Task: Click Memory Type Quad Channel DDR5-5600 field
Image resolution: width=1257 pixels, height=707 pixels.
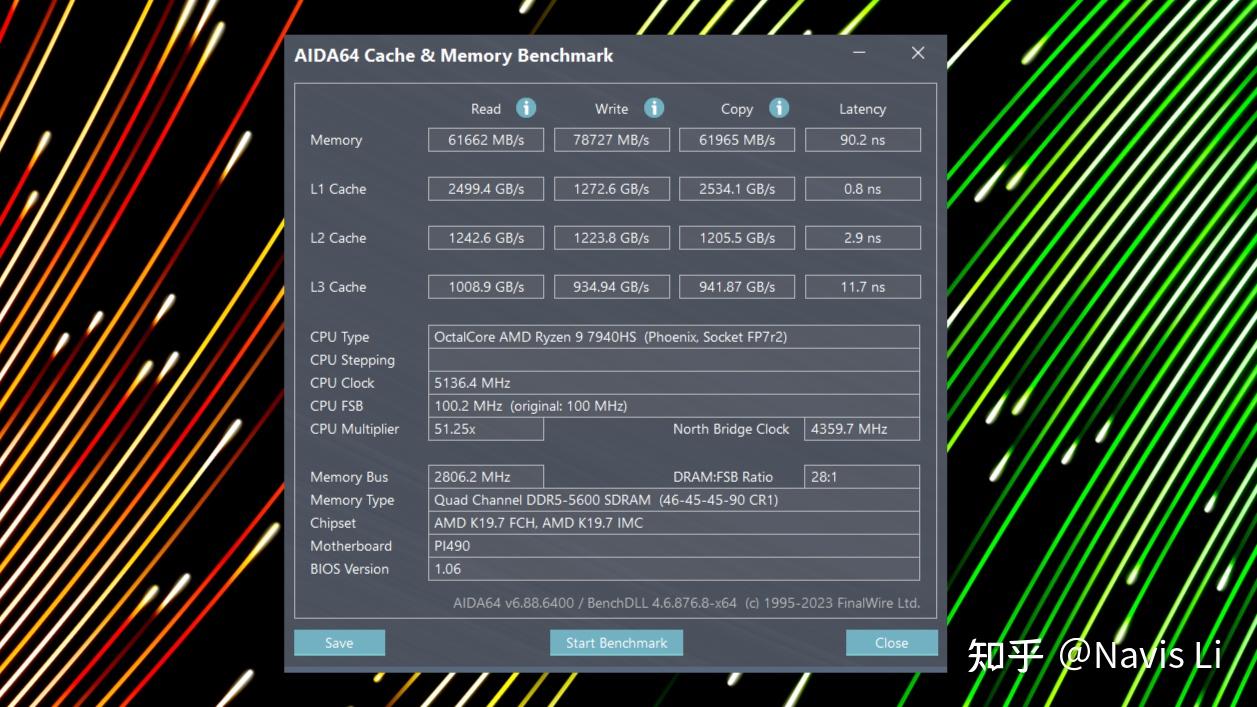Action: pos(674,500)
